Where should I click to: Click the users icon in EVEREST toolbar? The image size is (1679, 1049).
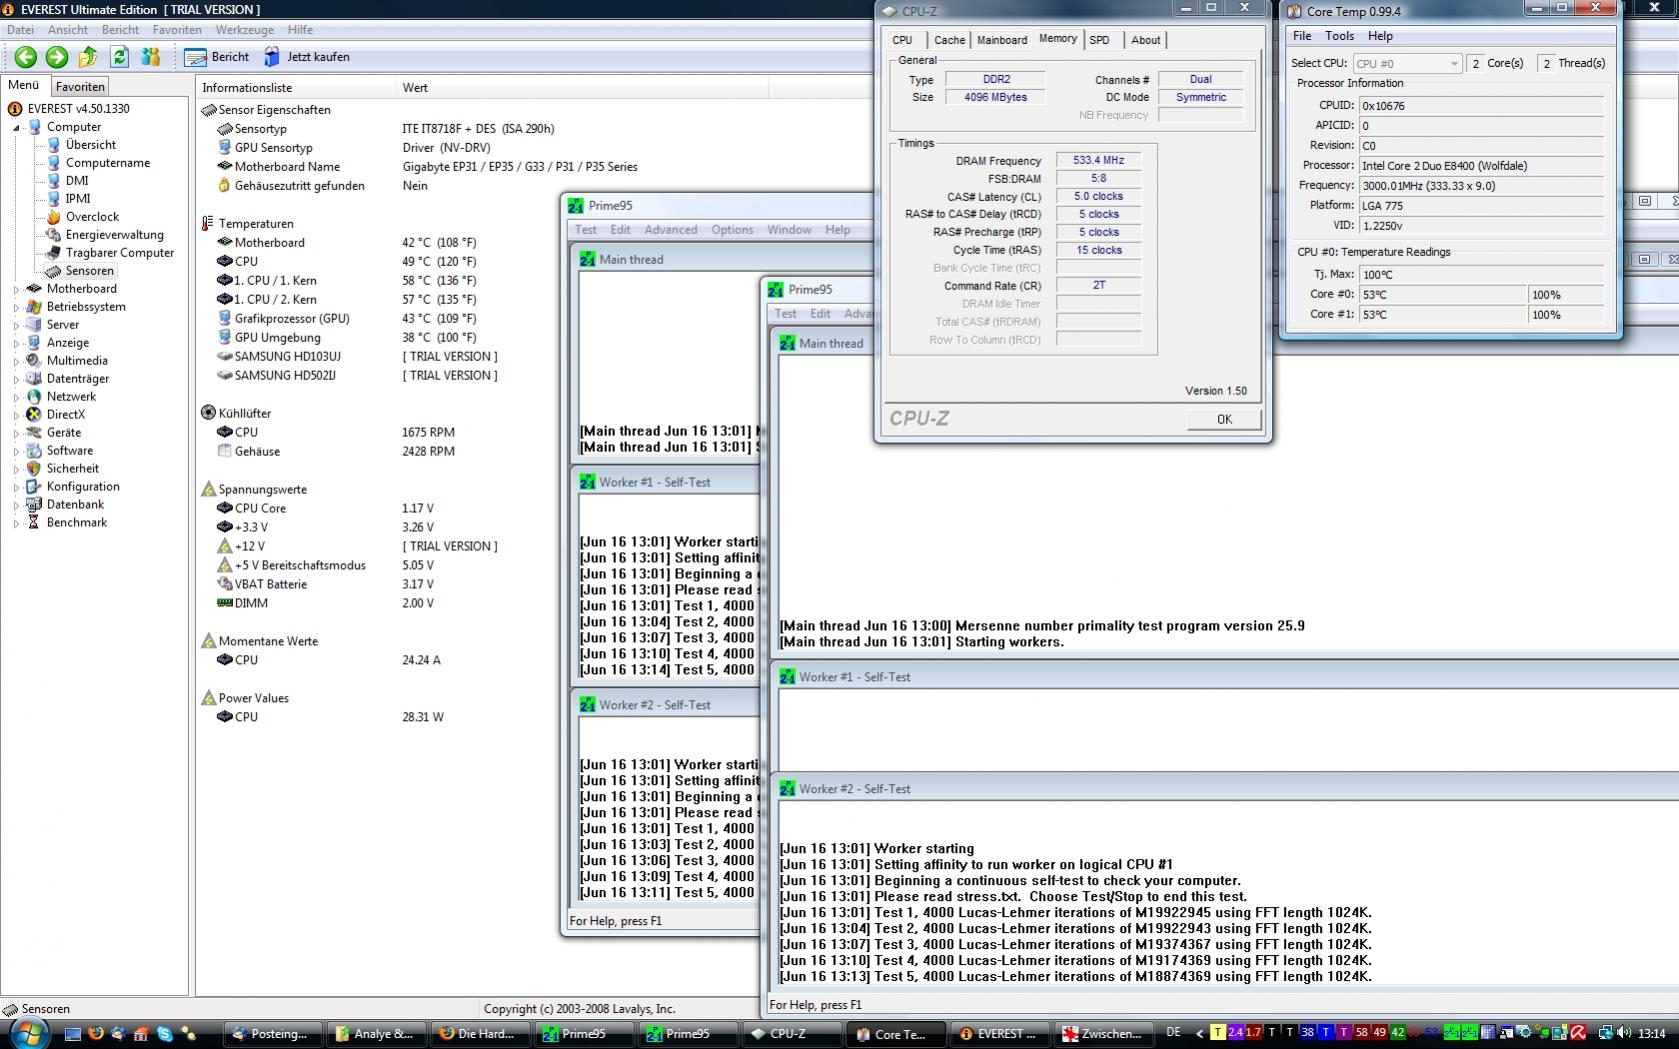(x=151, y=57)
